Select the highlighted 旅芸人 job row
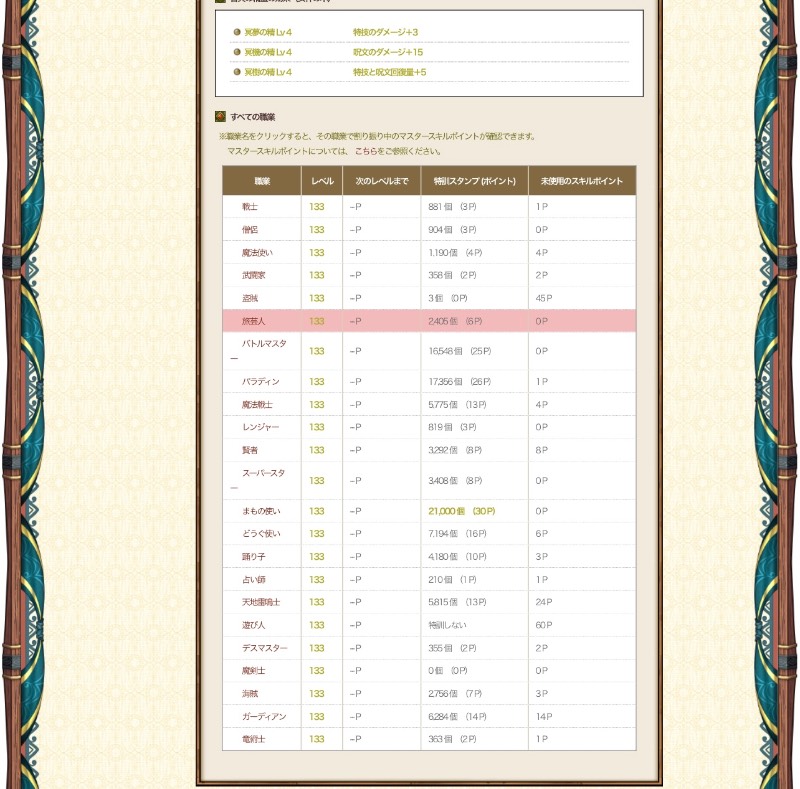Image resolution: width=800 pixels, height=789 pixels. pos(429,321)
